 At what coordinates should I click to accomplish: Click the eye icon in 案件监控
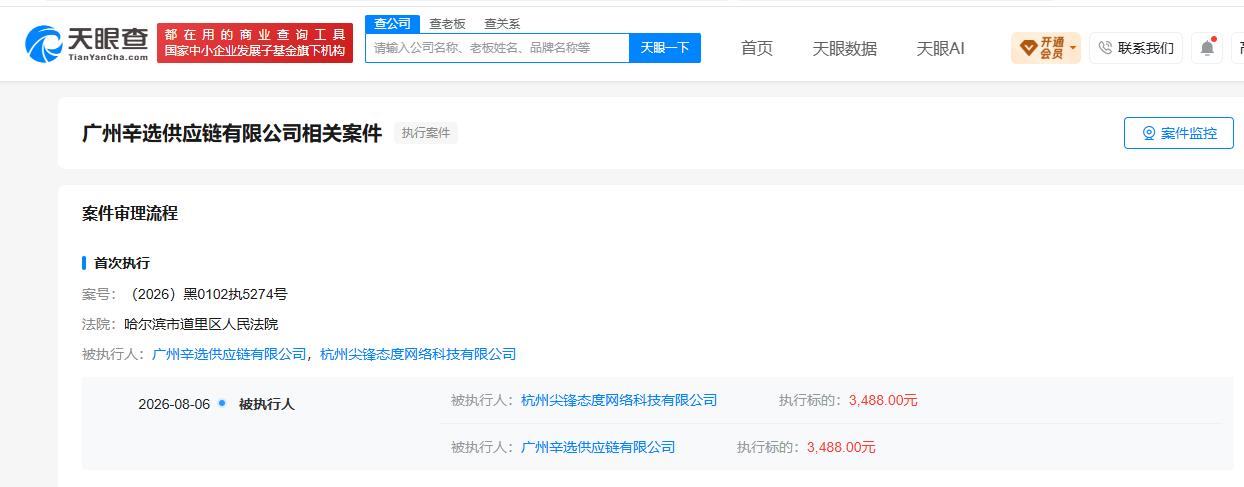click(x=1149, y=133)
